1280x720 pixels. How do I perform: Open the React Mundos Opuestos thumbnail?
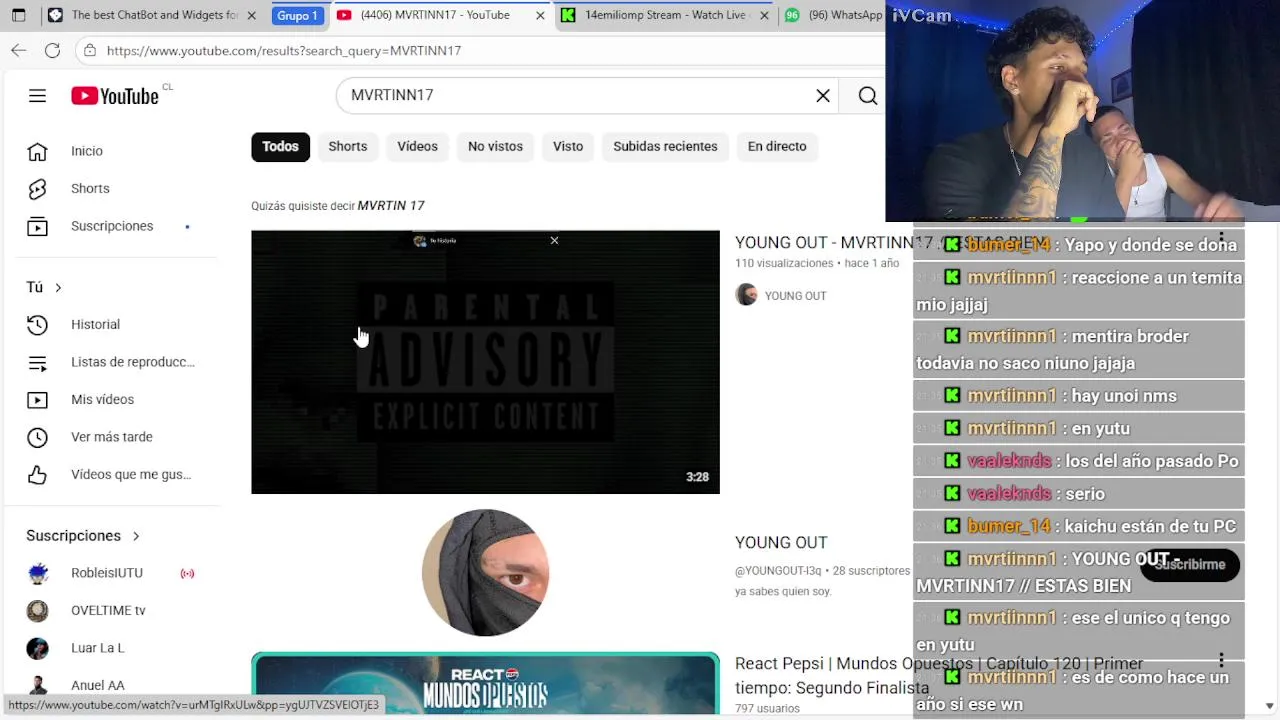click(x=485, y=684)
